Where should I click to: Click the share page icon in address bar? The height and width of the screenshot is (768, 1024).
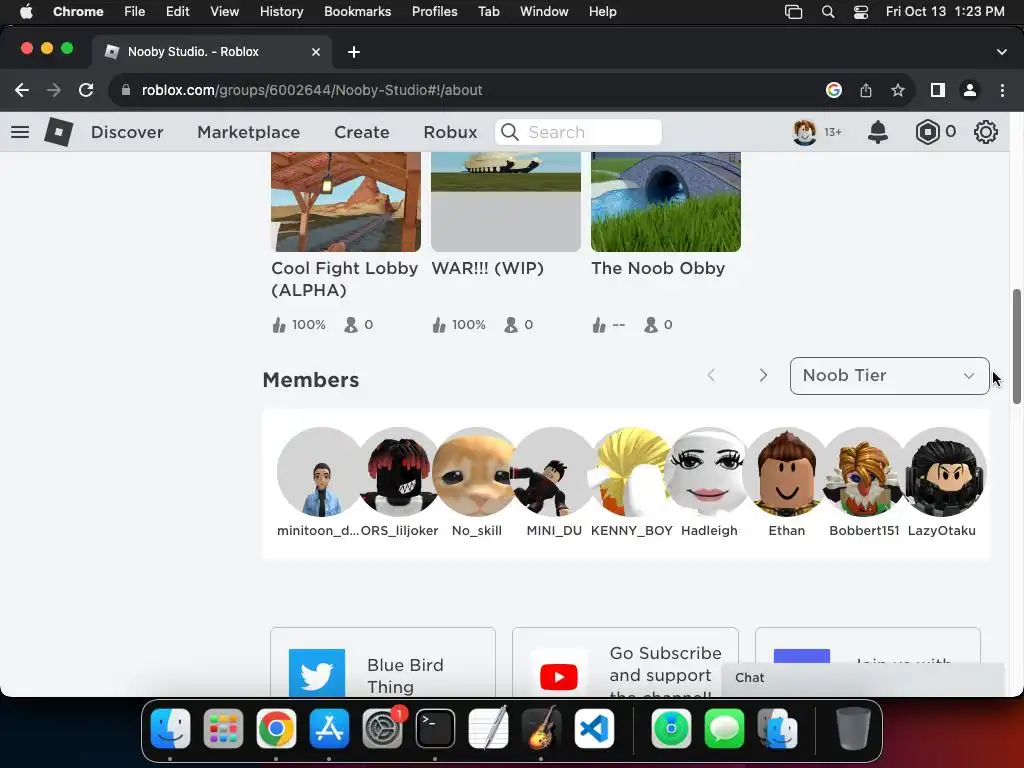[x=866, y=90]
